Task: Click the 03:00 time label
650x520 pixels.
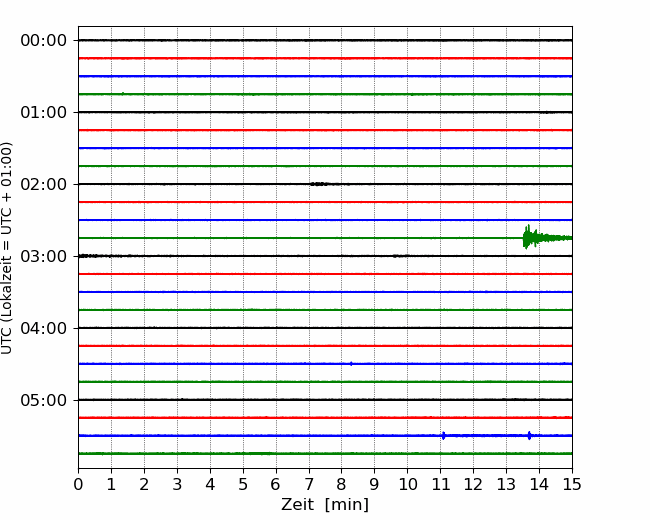Action: 44,256
